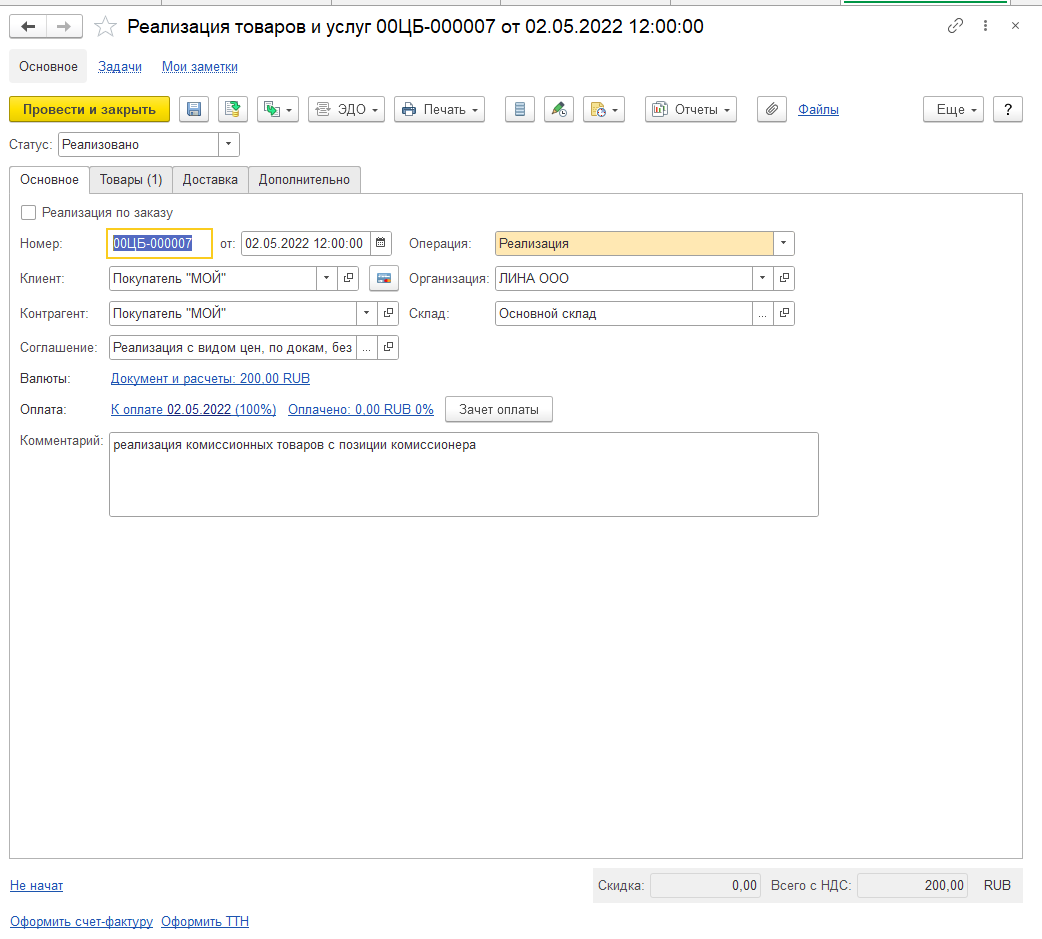The image size is (1042, 939).
Task: Click the Провести и закрыть button
Action: pyautogui.click(x=89, y=110)
